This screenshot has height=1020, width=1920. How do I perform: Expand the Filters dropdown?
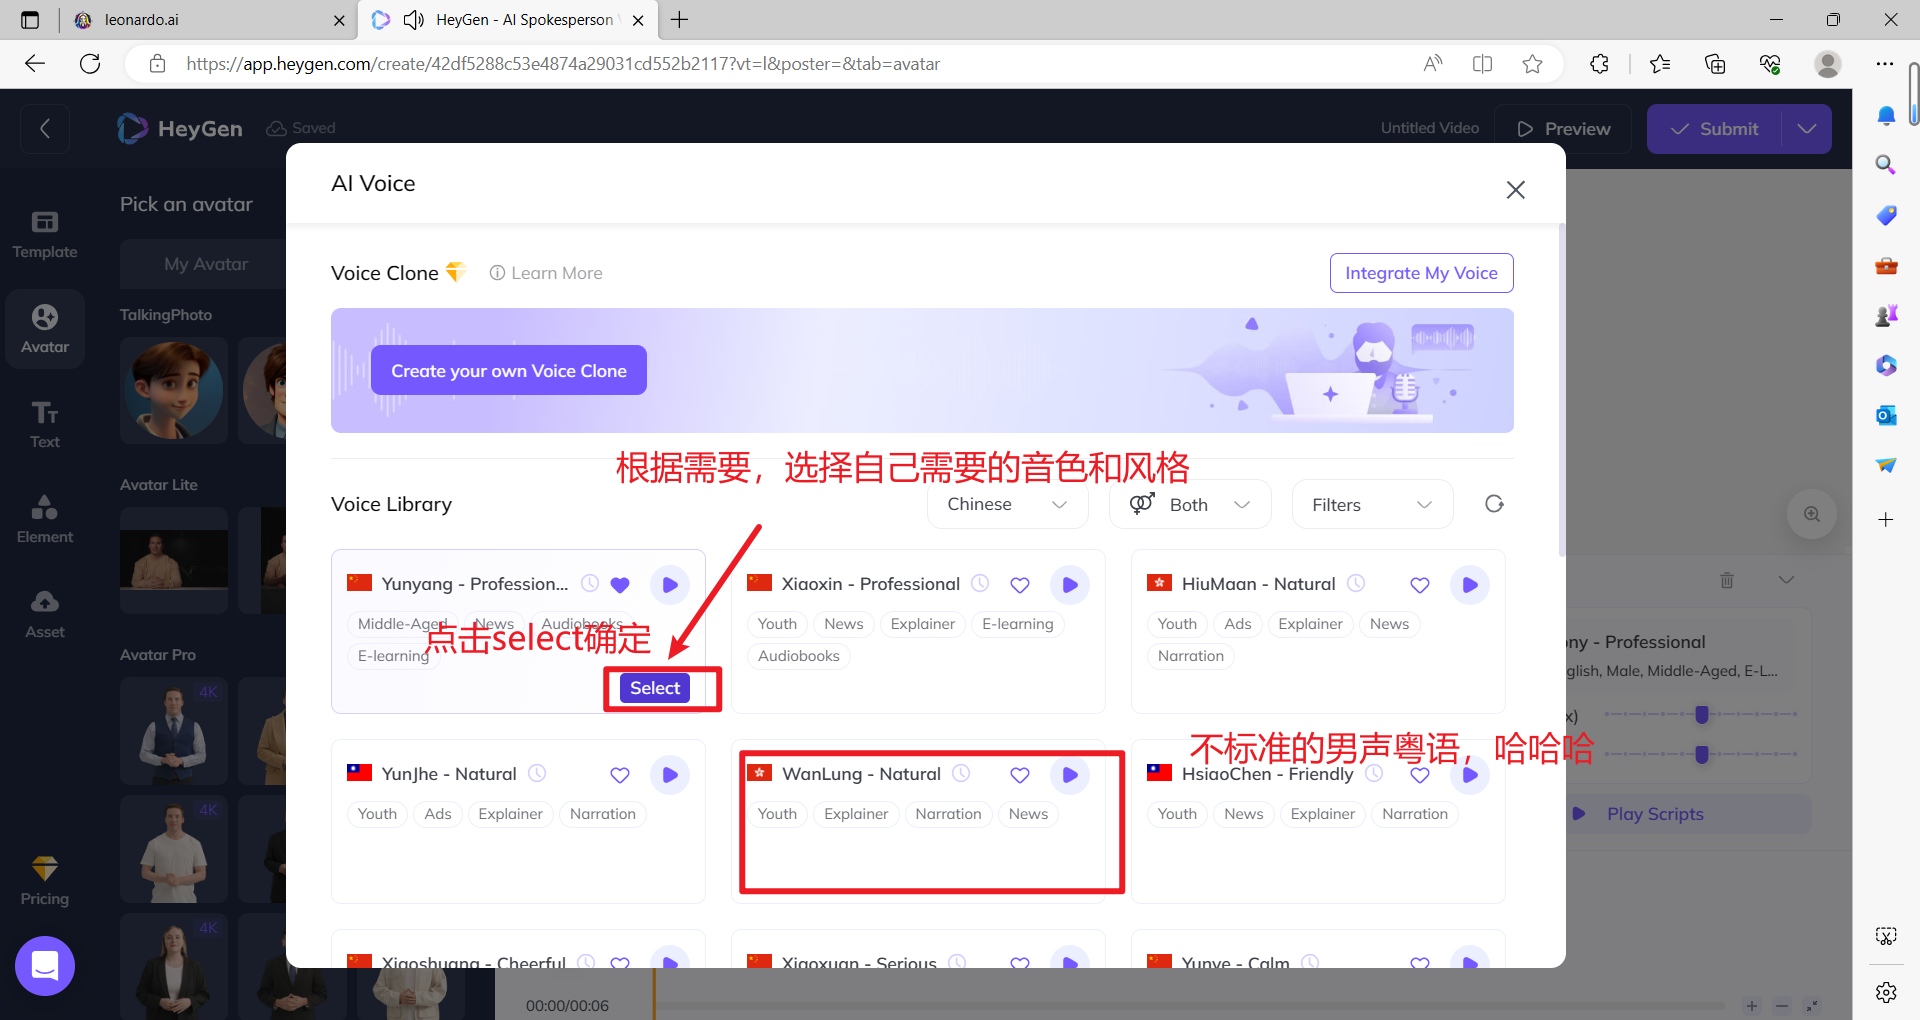1372,504
